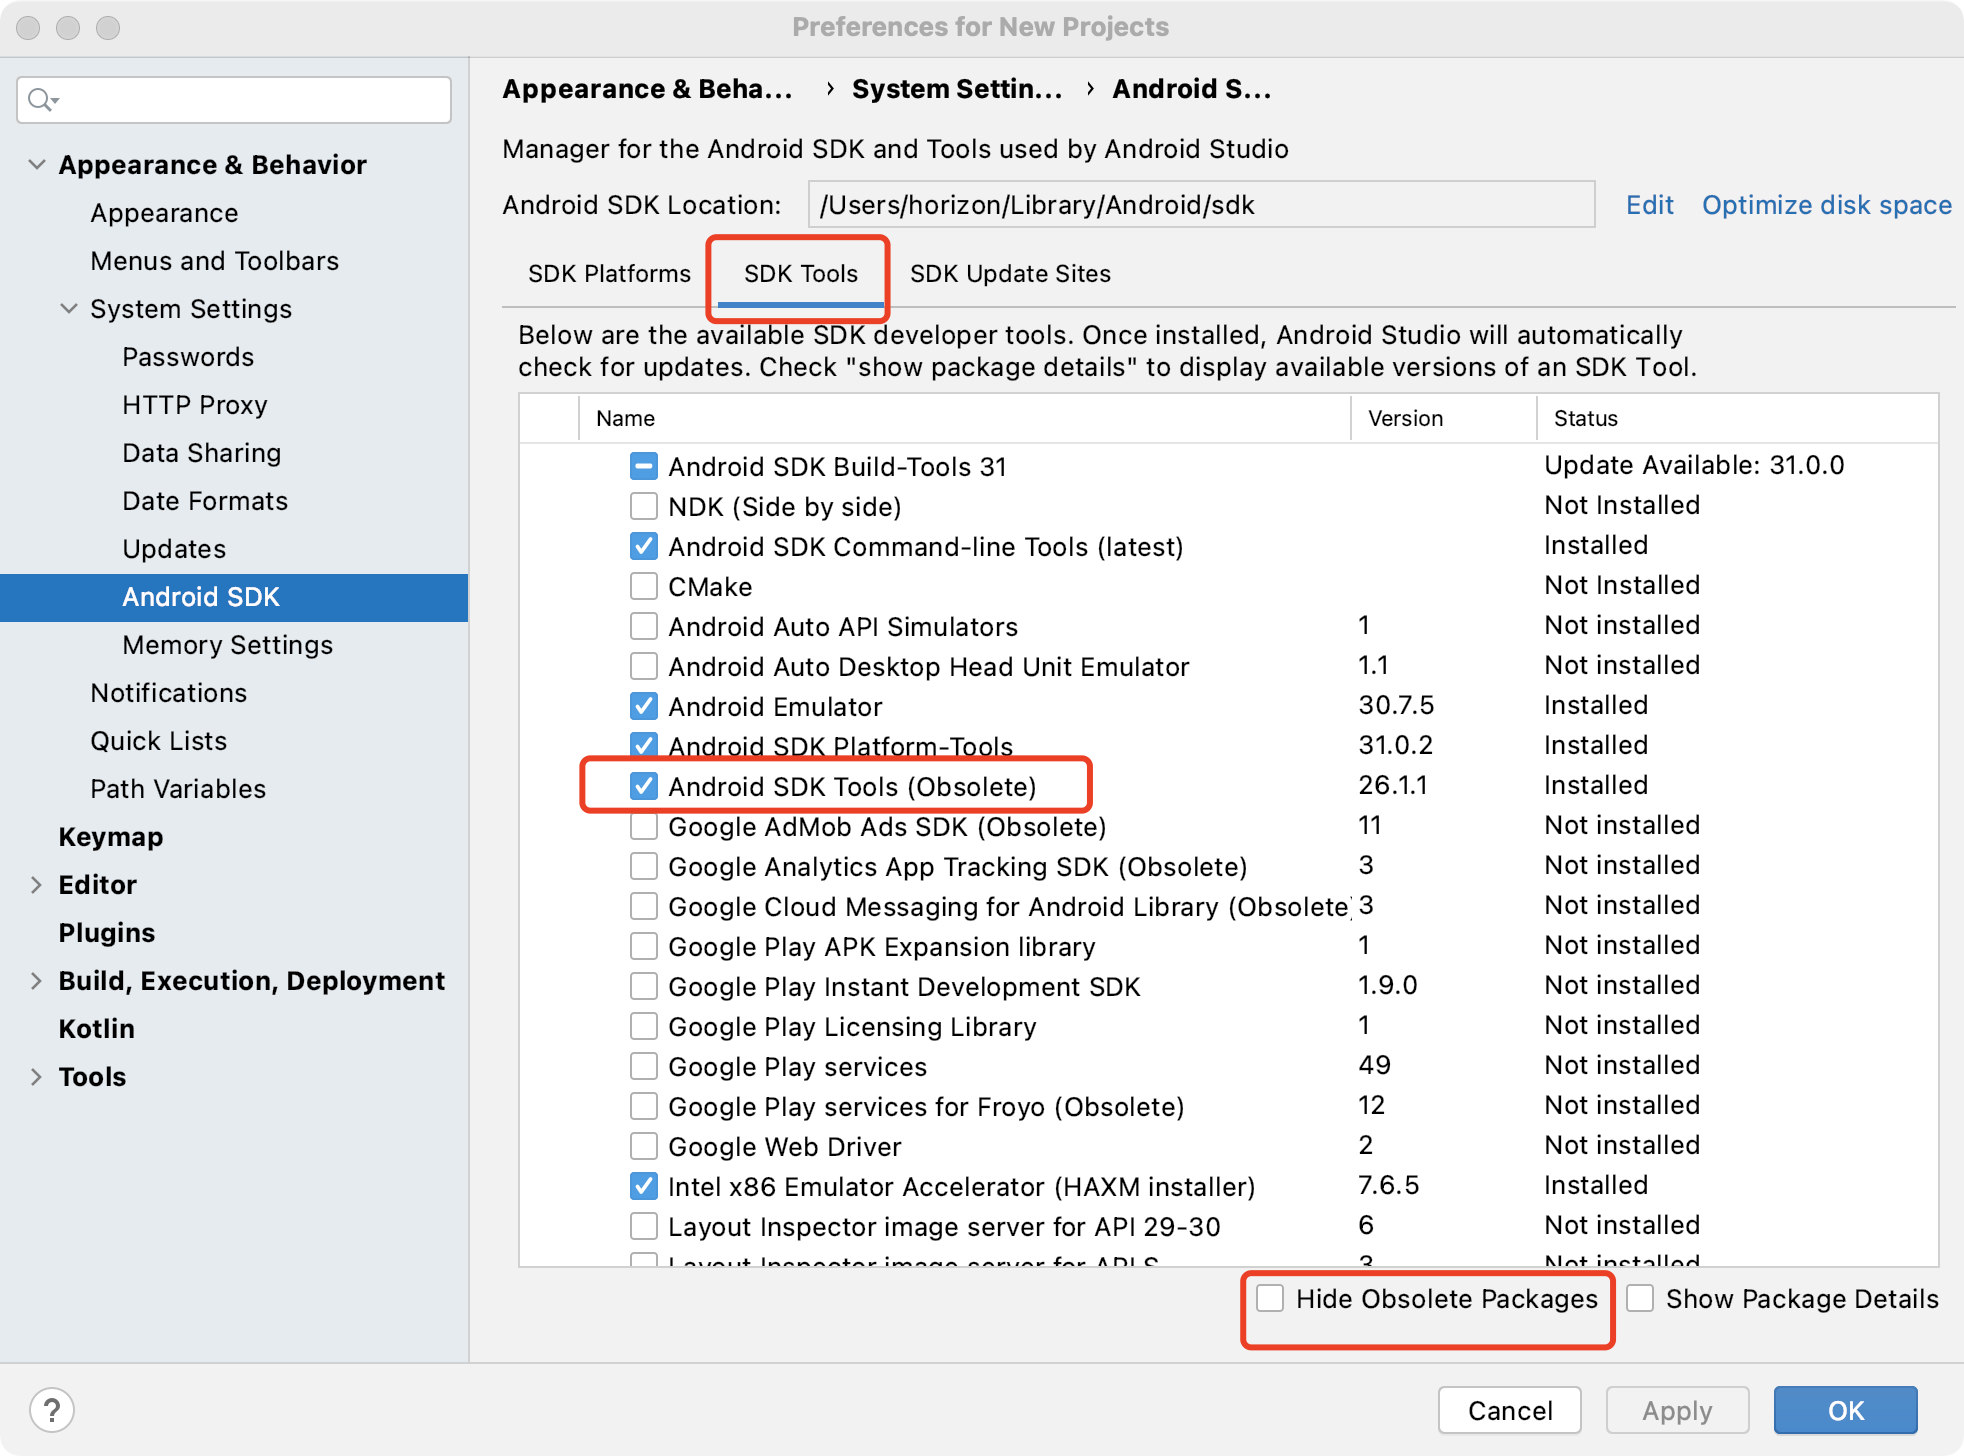
Task: Expand Build, Execution, Deployment group
Action: [37, 980]
